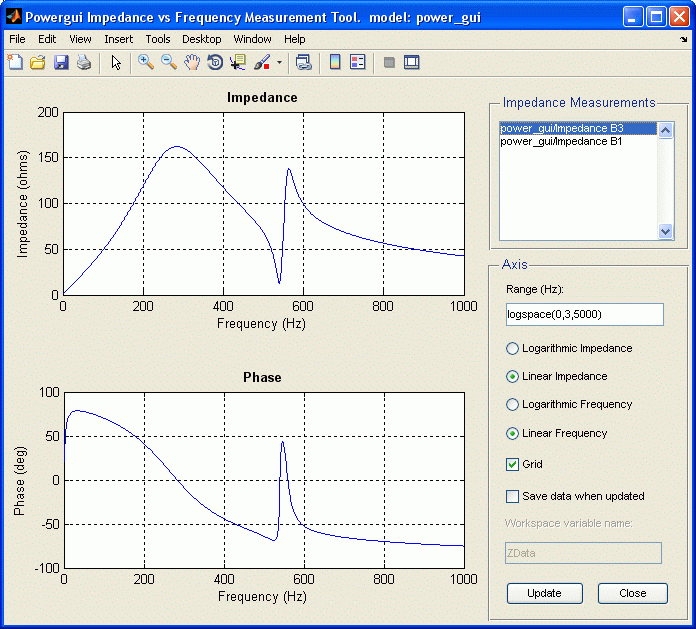Viewport: 696px width, 629px height.
Task: Click the measurement list scroll up arrow
Action: click(x=665, y=130)
